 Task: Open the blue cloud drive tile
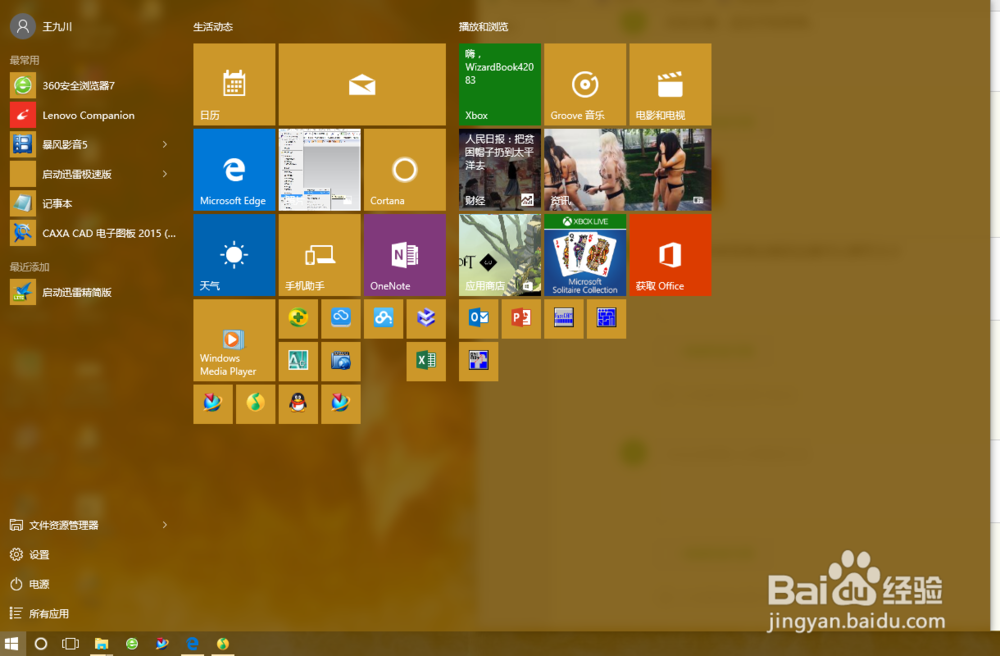coord(341,319)
